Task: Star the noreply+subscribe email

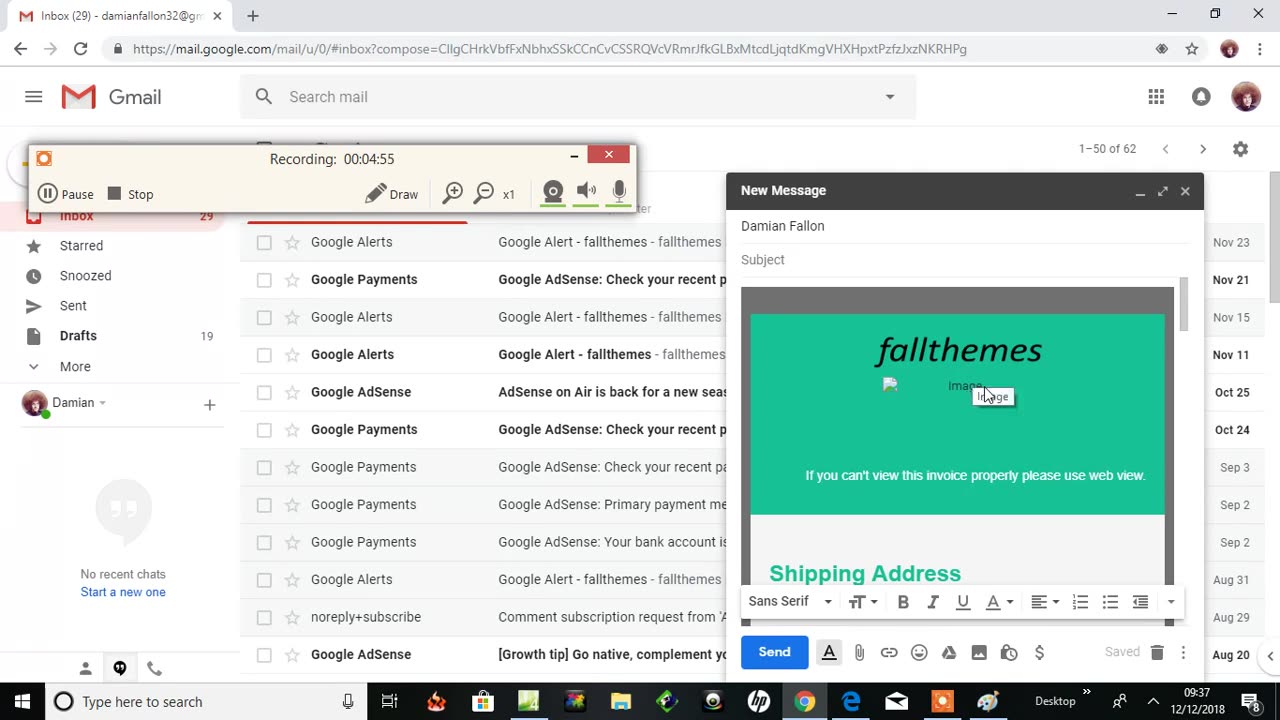Action: point(292,617)
